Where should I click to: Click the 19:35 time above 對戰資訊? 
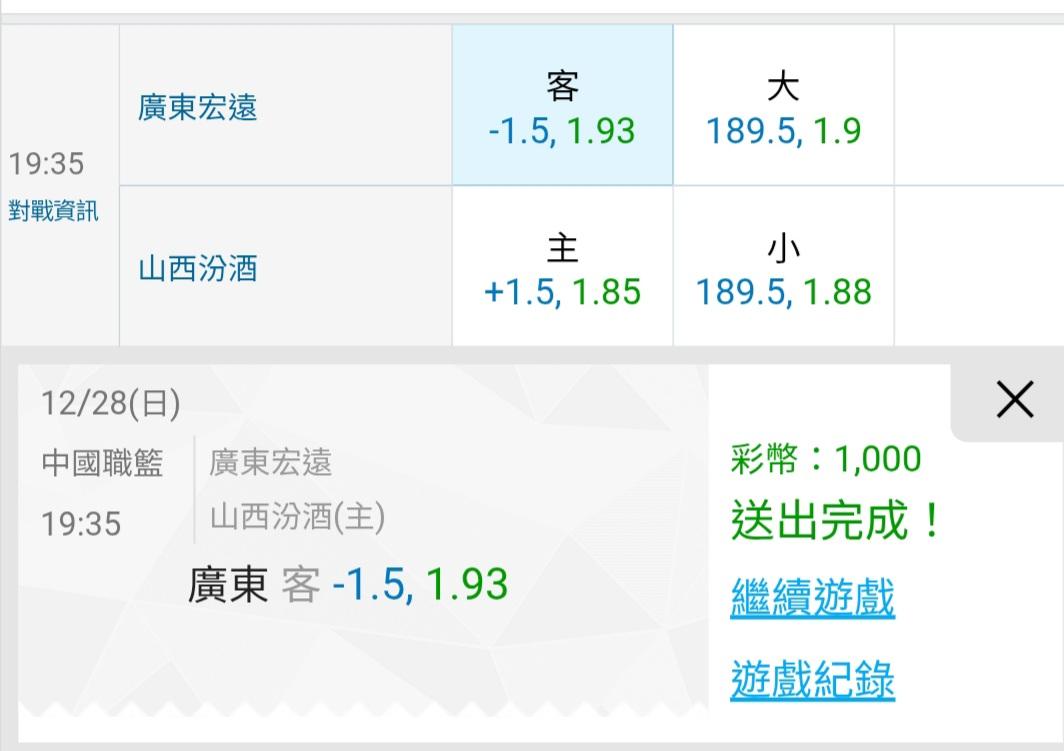47,163
